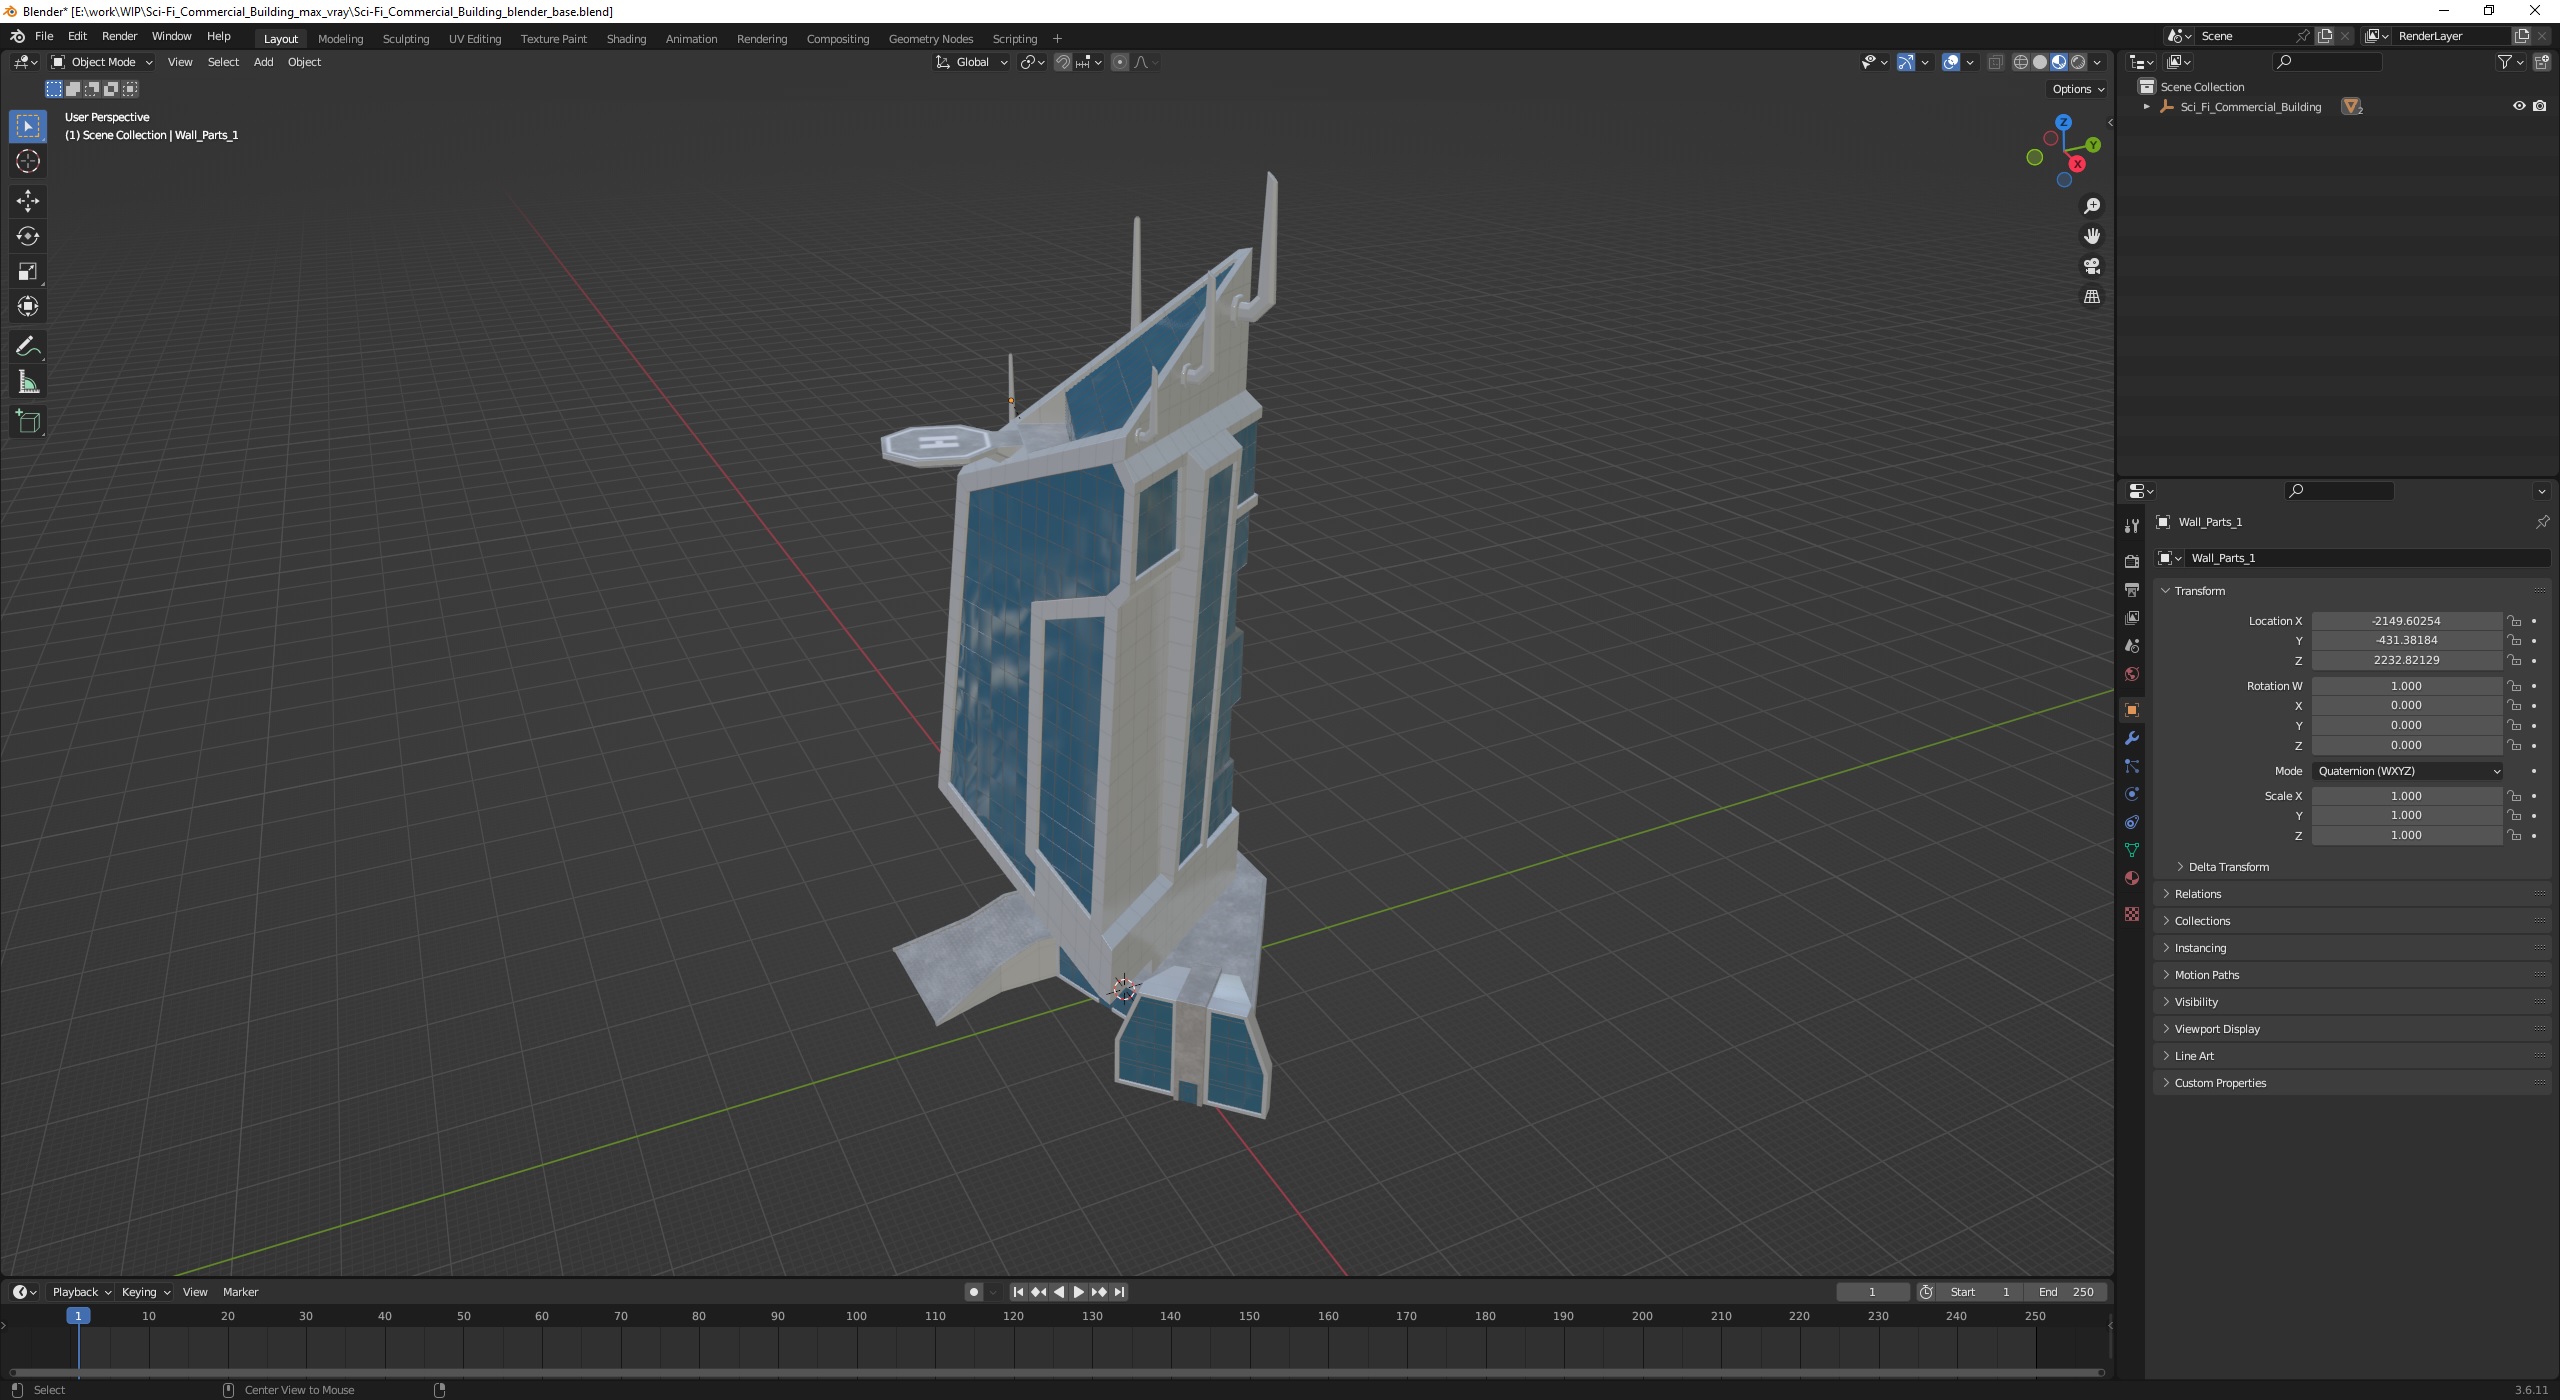Switch to the Modeling workspace tab

click(340, 39)
